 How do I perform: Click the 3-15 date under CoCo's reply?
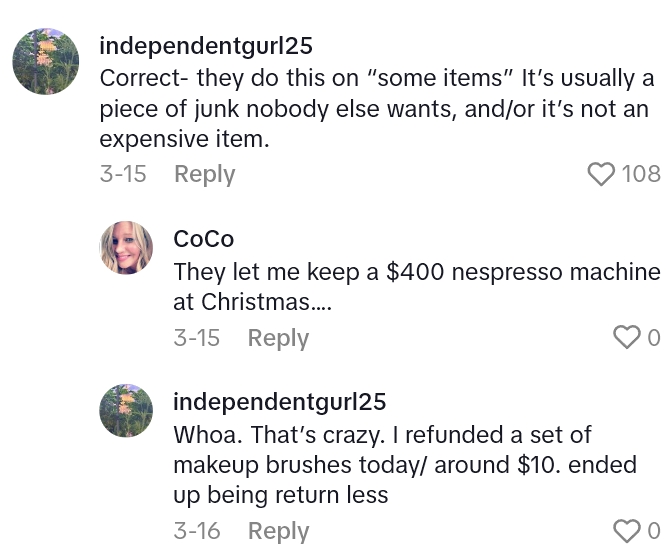coord(196,338)
